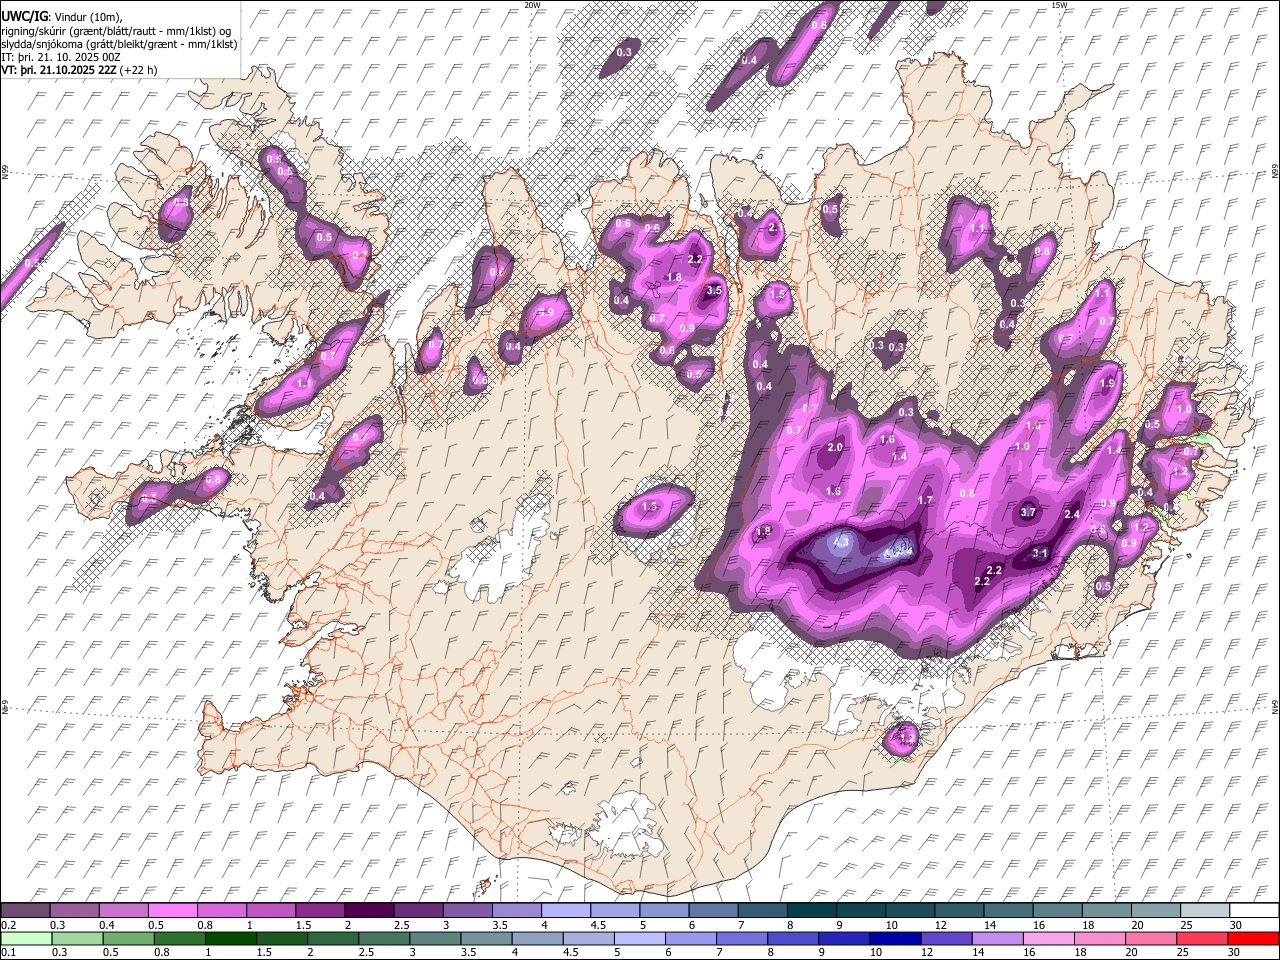Click the 4.3 precipitation maximum on the map
The height and width of the screenshot is (960, 1280).
point(841,543)
